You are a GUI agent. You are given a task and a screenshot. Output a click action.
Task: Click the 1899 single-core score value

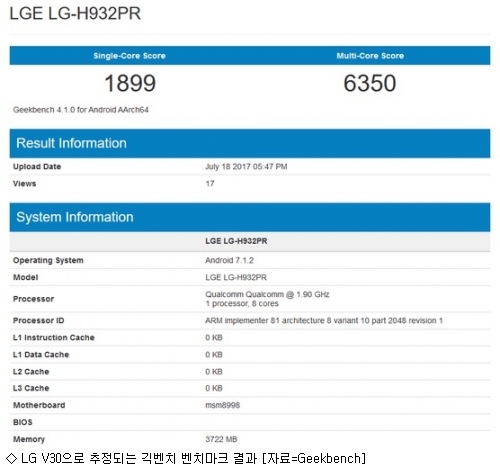pos(130,83)
